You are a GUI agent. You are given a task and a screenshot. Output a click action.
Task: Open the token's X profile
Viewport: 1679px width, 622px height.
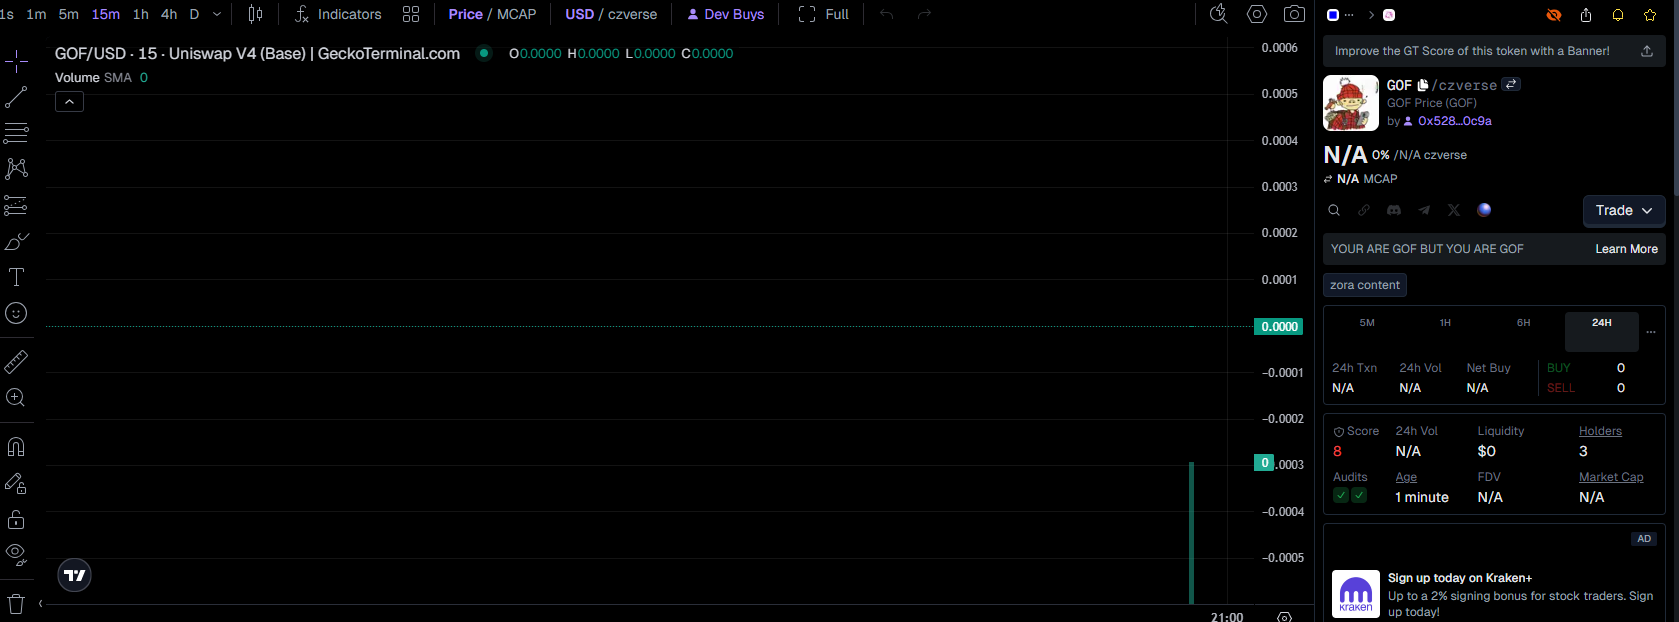coord(1454,210)
